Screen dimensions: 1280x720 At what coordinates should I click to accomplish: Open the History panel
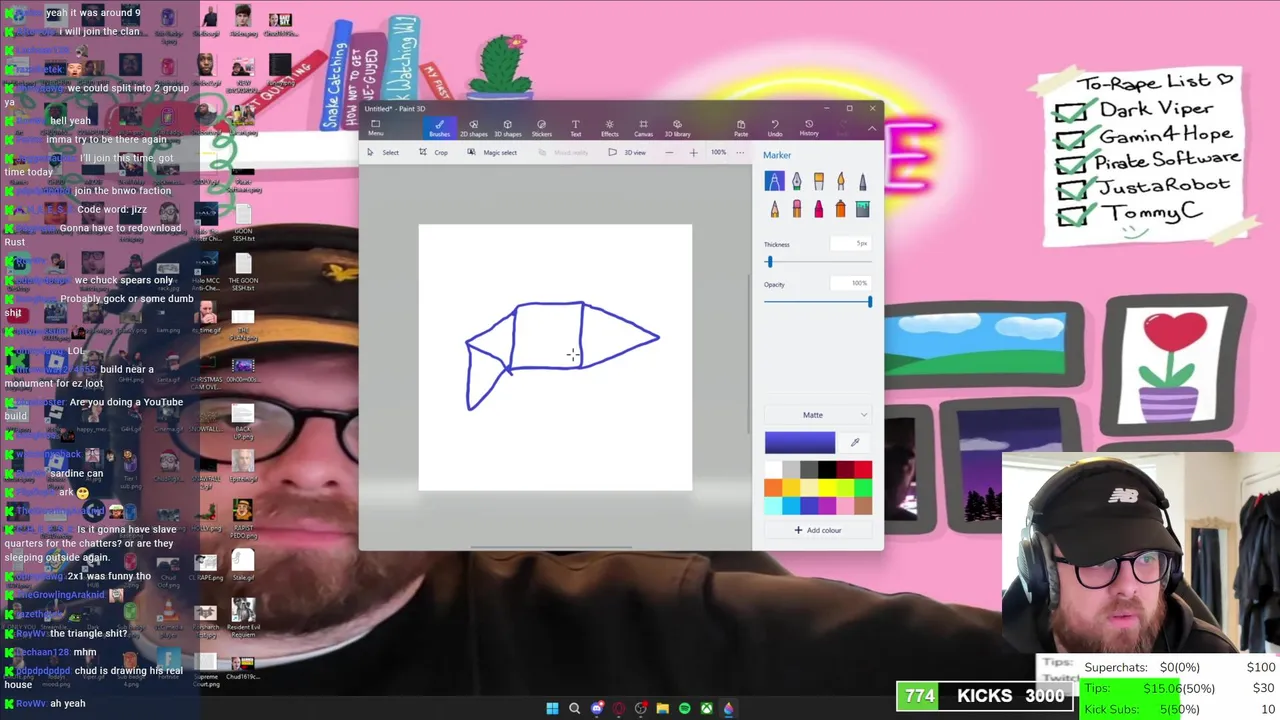click(x=808, y=128)
